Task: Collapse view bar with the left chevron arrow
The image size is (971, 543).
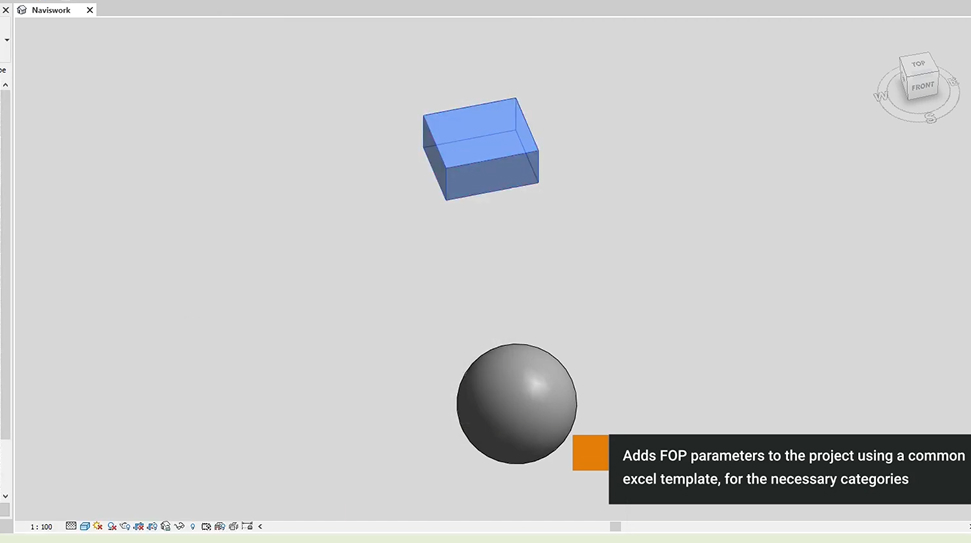Action: 260,526
